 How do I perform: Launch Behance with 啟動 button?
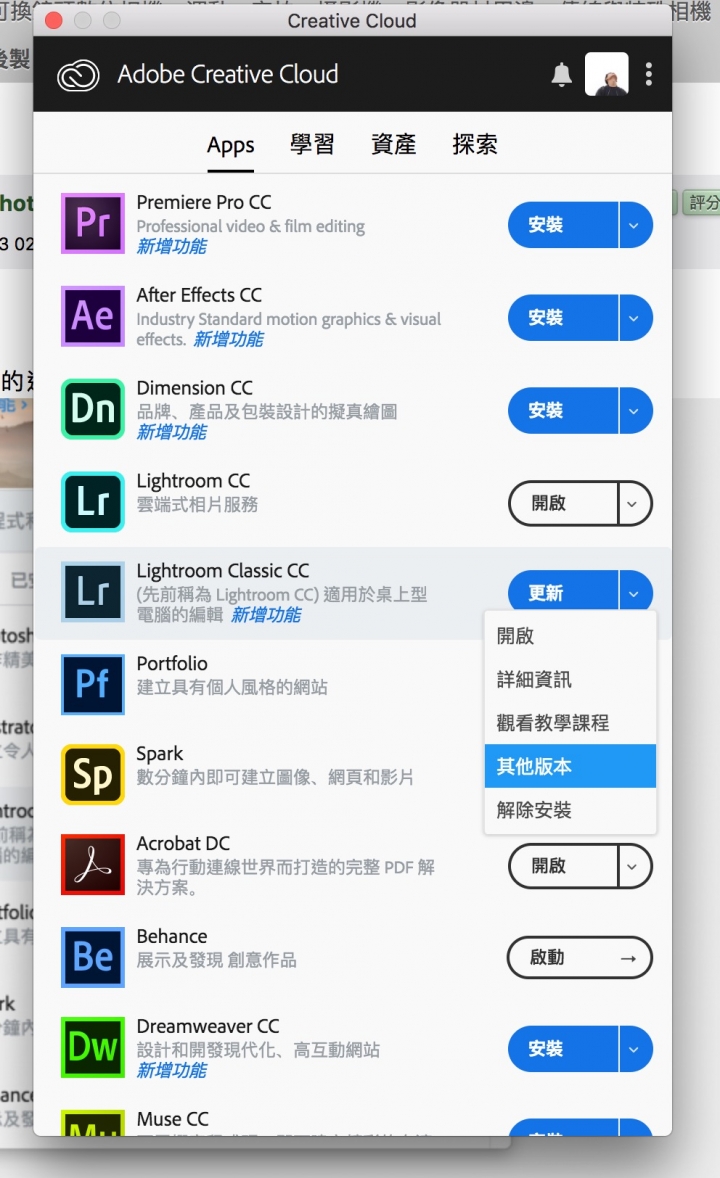pos(579,958)
